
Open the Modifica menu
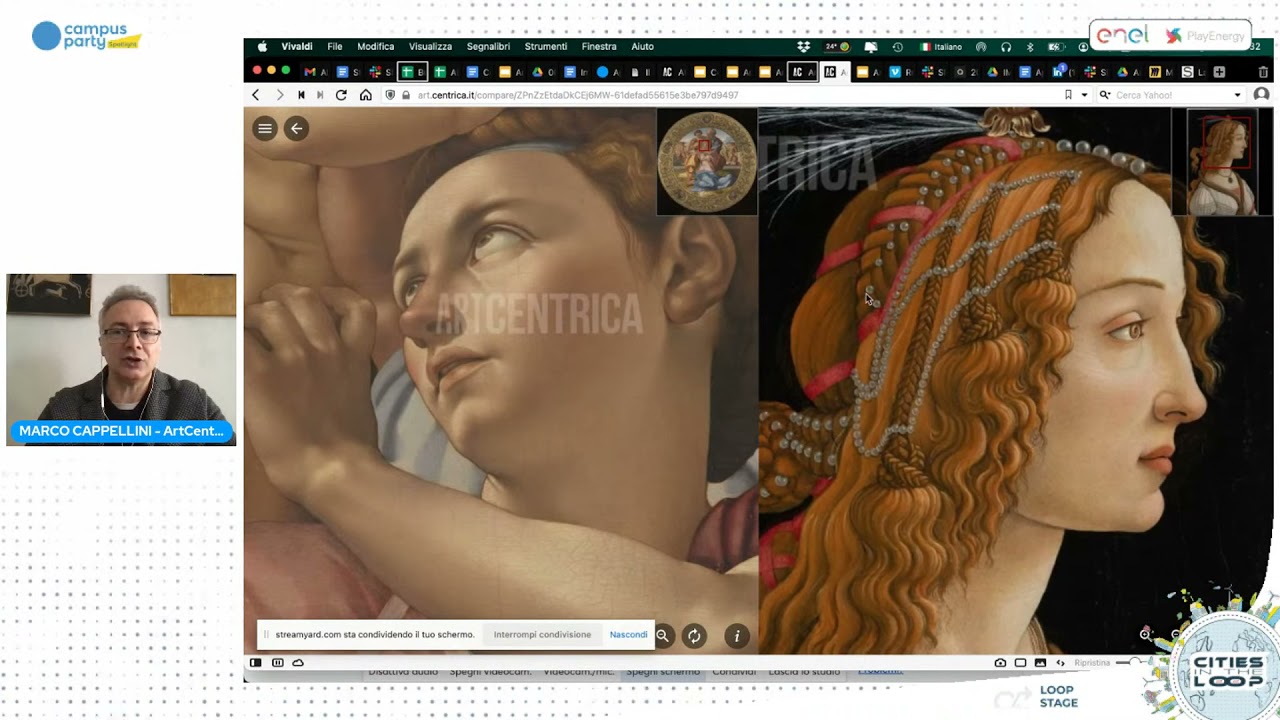click(x=376, y=47)
